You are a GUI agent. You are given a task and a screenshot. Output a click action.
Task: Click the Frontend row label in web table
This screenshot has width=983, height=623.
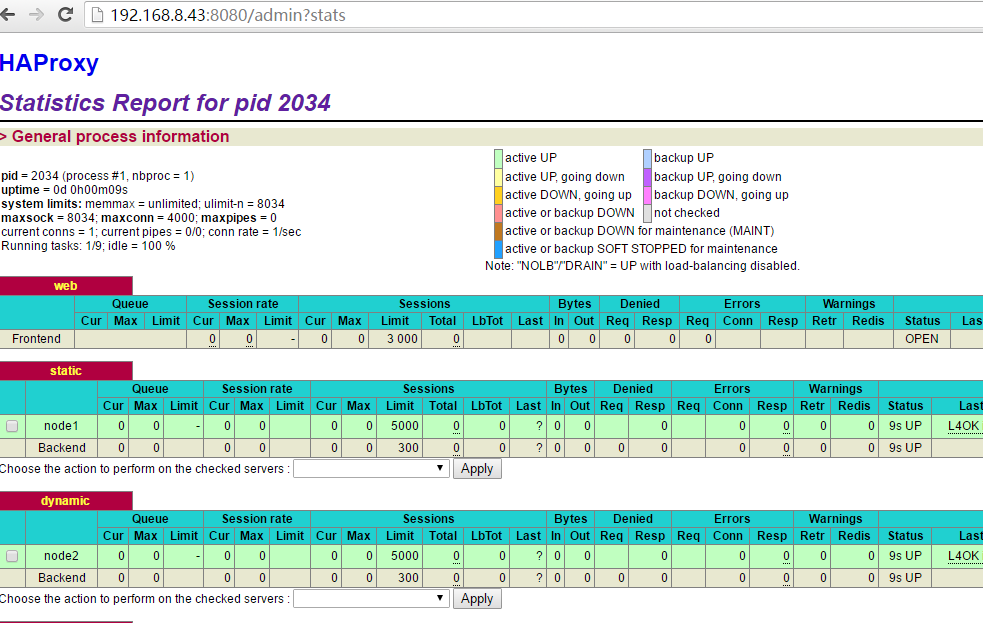point(36,339)
